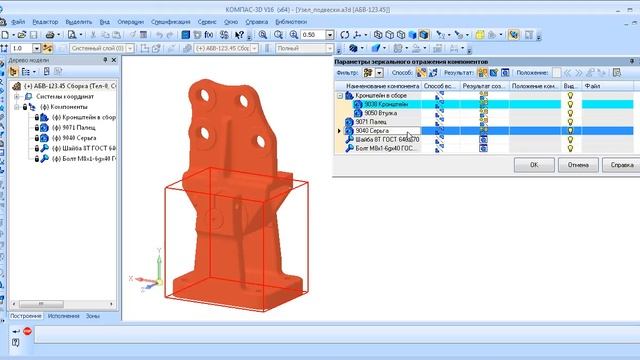Open the Файл menu
Viewport: 640px width, 360px height.
click(x=18, y=22)
